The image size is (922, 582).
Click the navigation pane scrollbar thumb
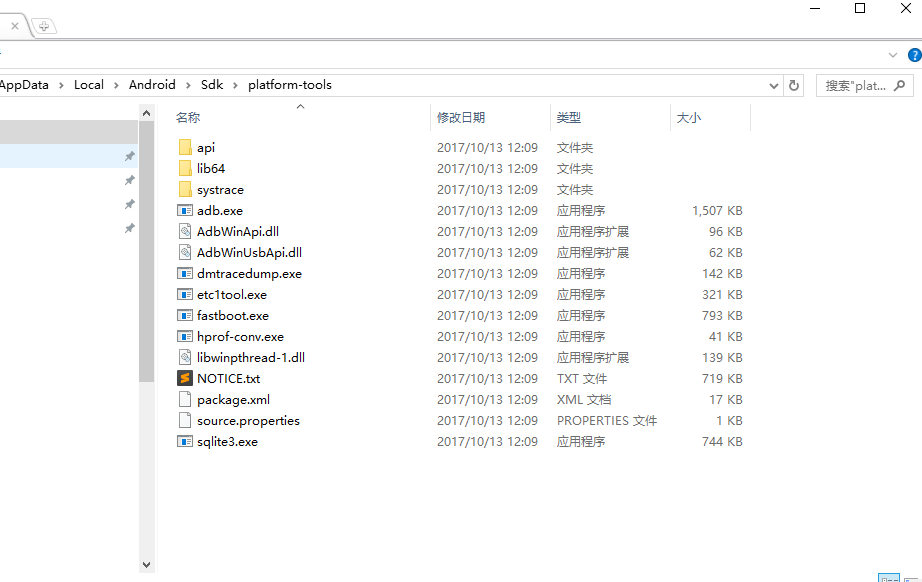146,252
